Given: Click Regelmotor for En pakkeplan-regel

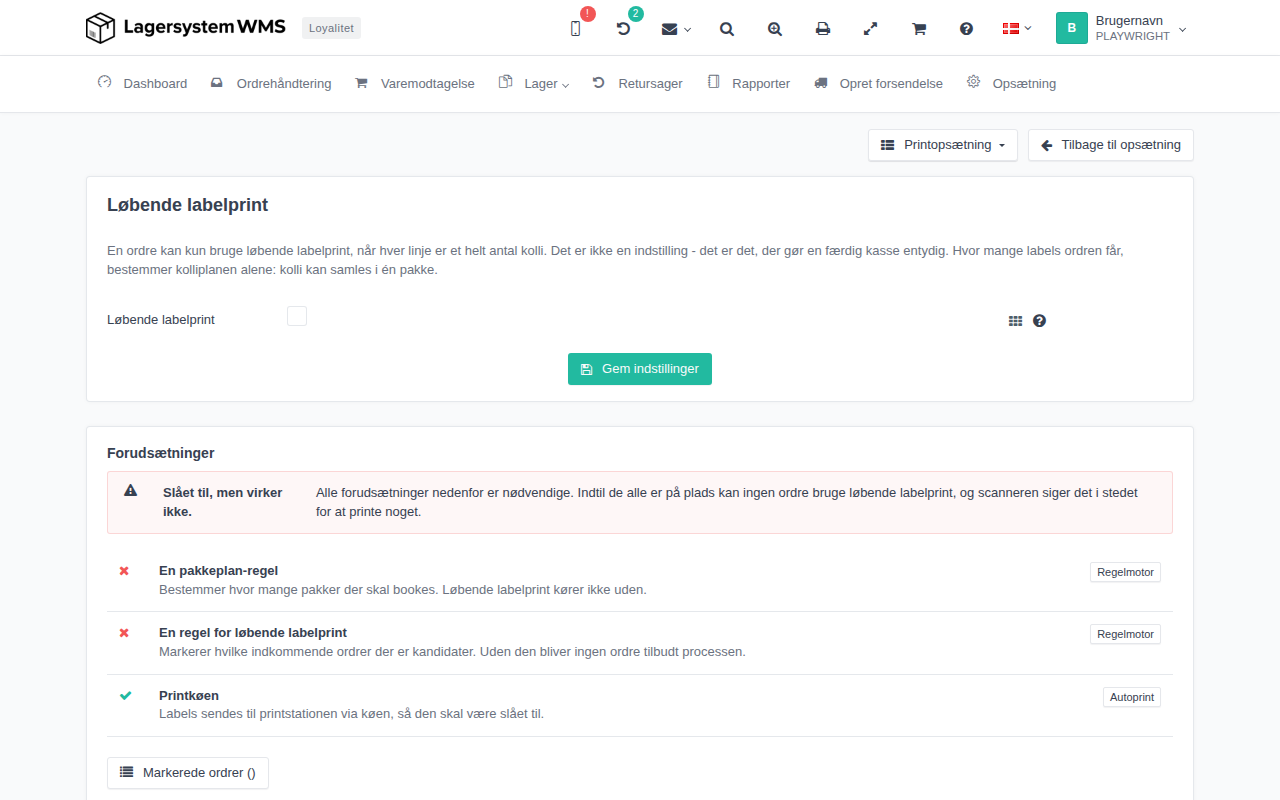Looking at the screenshot, I should point(1125,573).
